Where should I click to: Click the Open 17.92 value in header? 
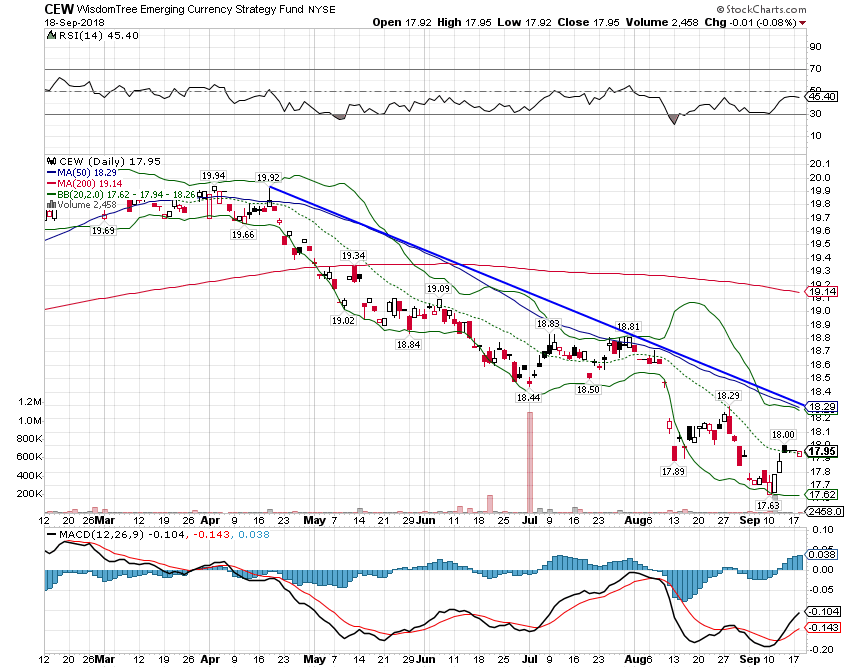[402, 22]
